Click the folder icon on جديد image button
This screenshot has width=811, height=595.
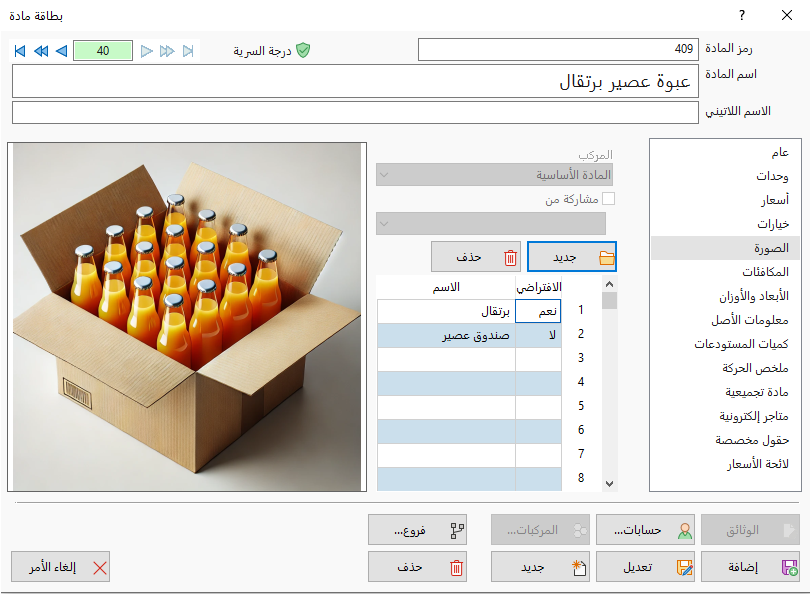(x=607, y=257)
